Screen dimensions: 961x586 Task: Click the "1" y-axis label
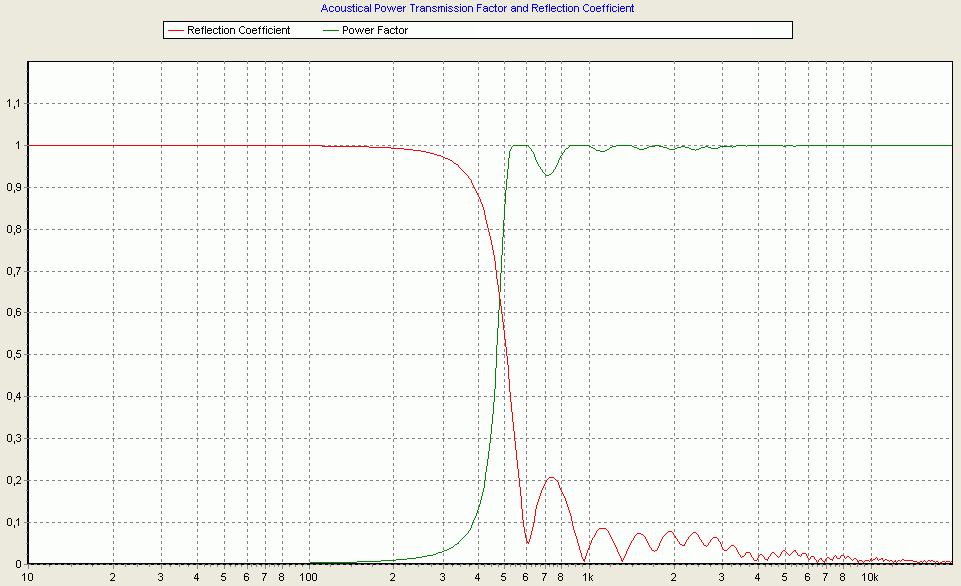coord(18,145)
